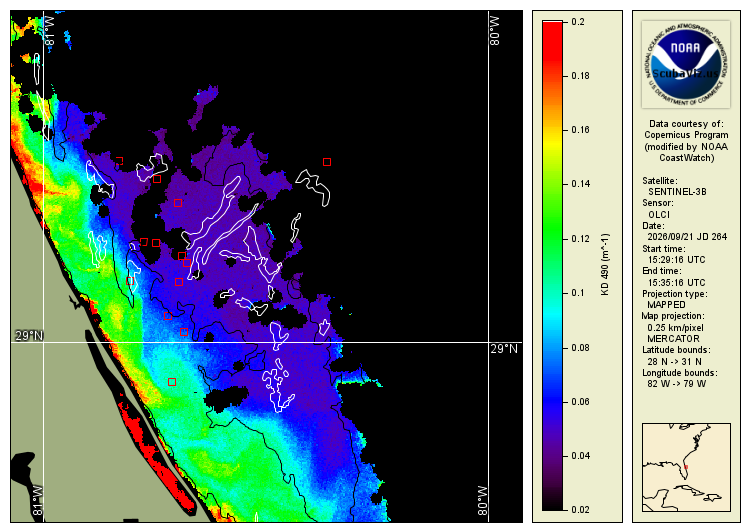Open the Florida inset locator map
This screenshot has width=750, height=532.
pos(686,467)
